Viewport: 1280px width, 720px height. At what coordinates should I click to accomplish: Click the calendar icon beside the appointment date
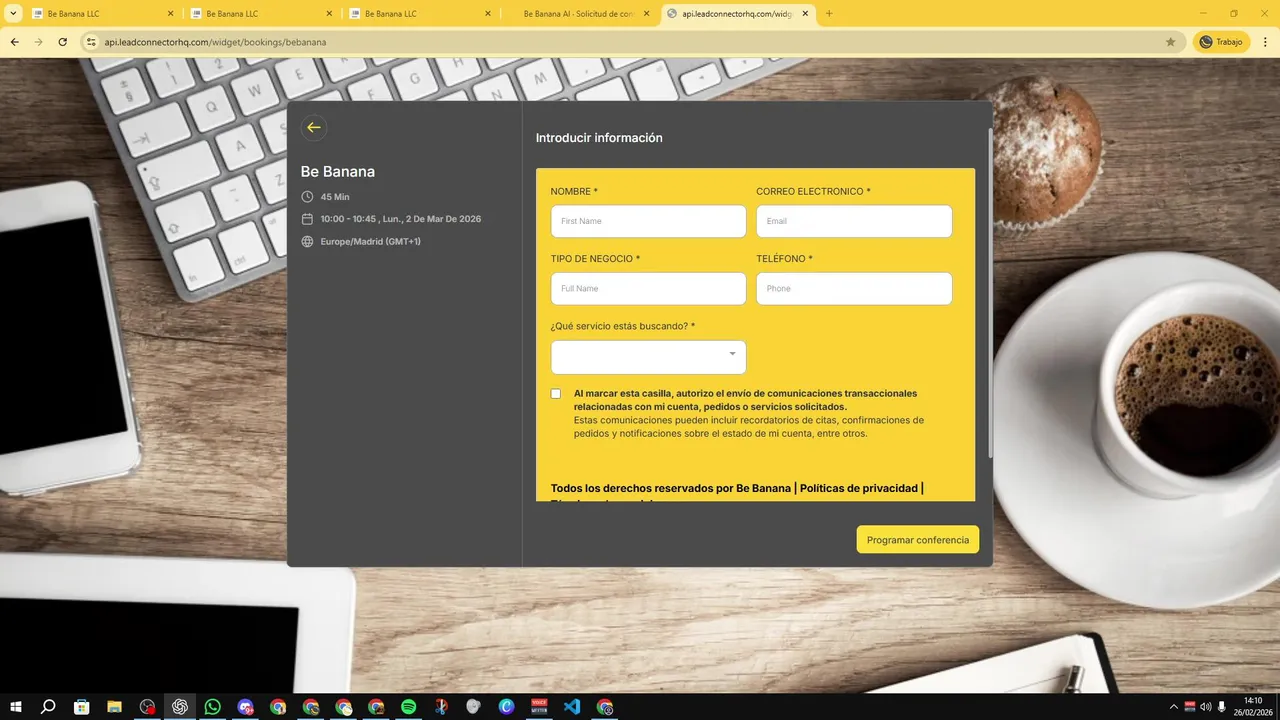[307, 219]
